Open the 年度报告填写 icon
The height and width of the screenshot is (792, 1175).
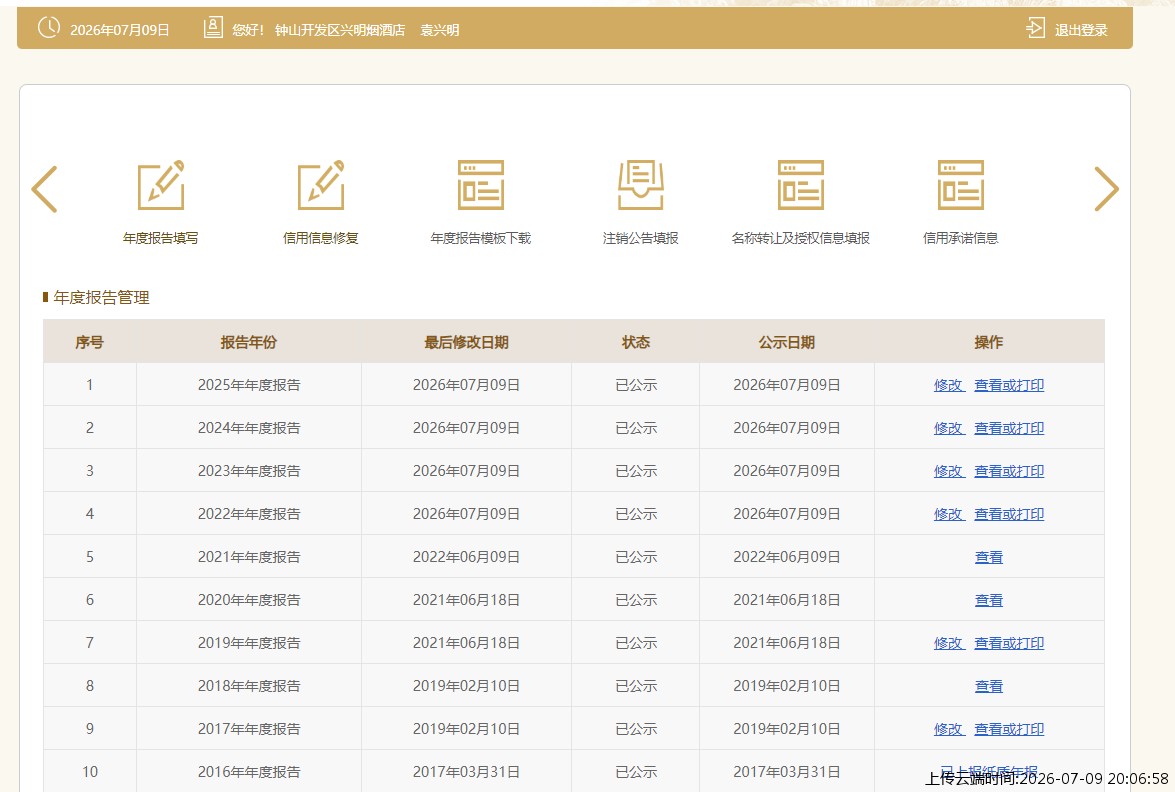tap(160, 185)
